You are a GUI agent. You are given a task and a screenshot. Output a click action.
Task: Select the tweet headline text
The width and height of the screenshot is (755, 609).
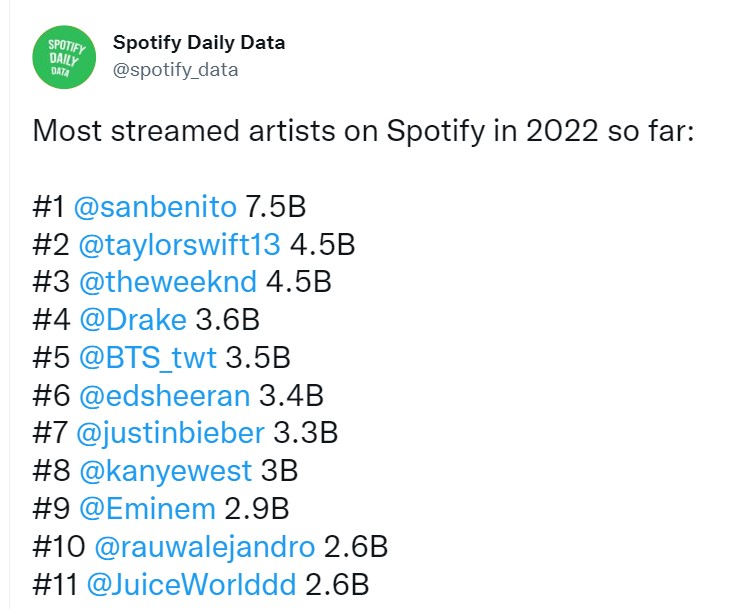click(x=364, y=131)
